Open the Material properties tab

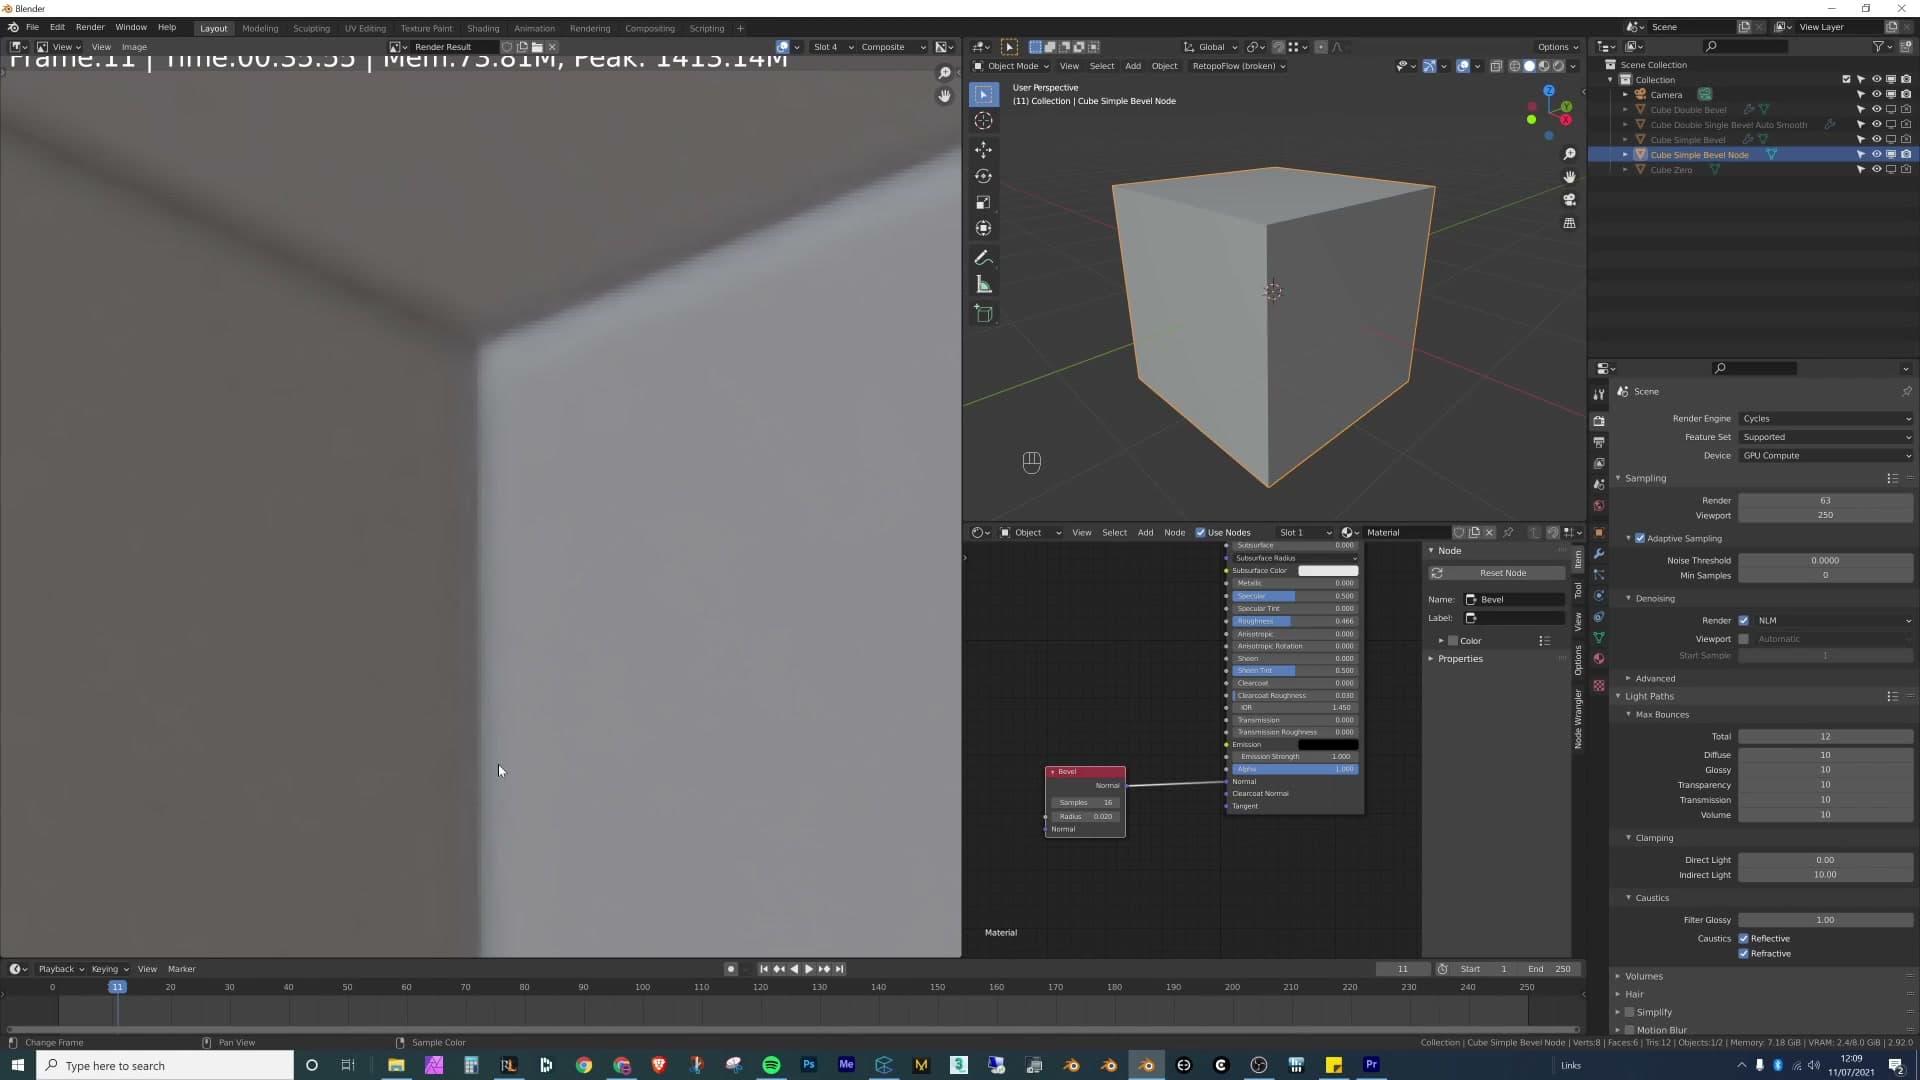[x=1599, y=659]
